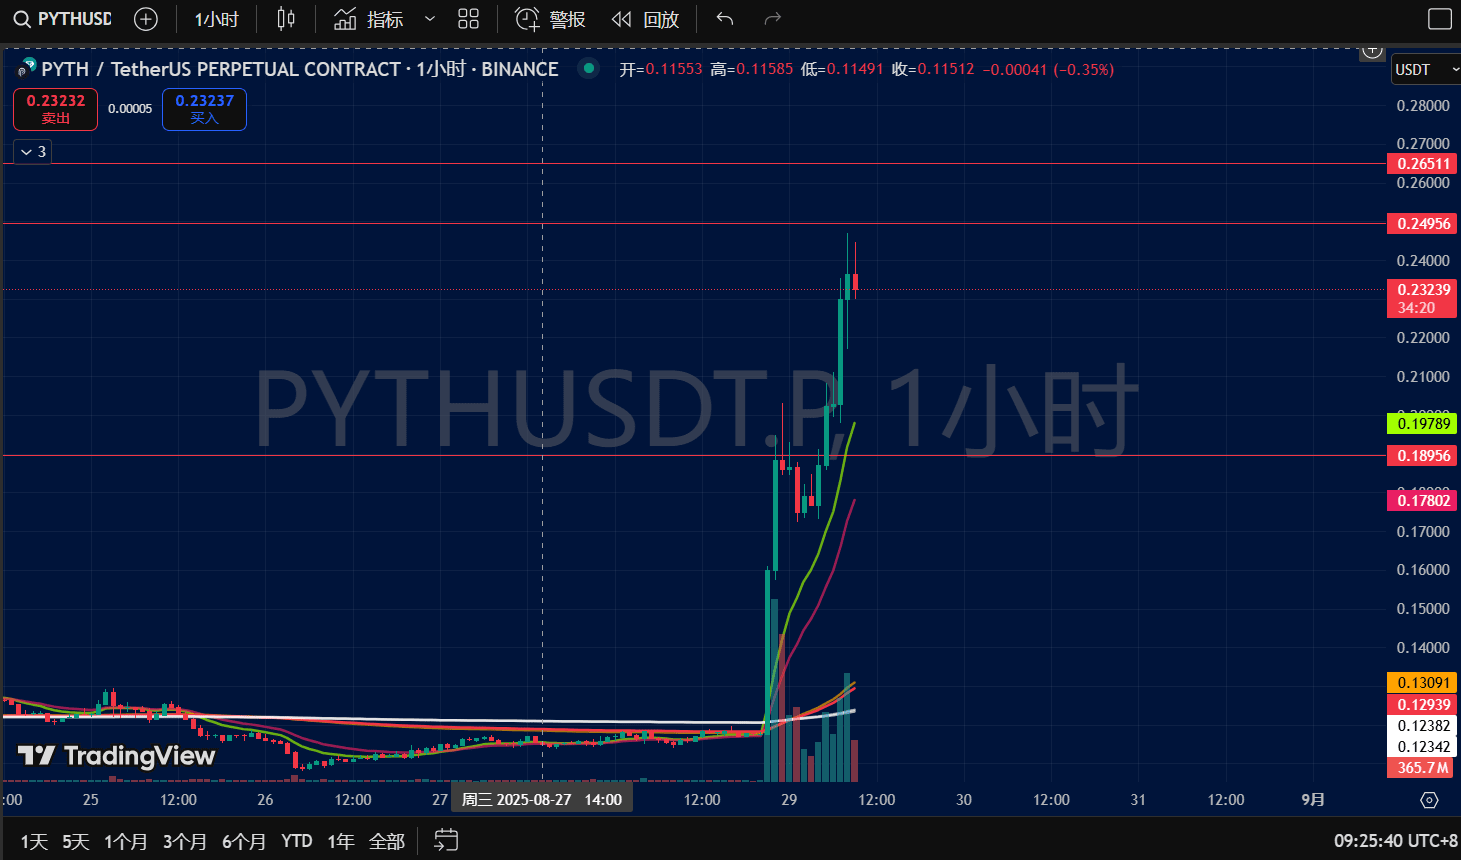Click the PYTH symbol logo in legend
The height and width of the screenshot is (860, 1461).
[27, 69]
